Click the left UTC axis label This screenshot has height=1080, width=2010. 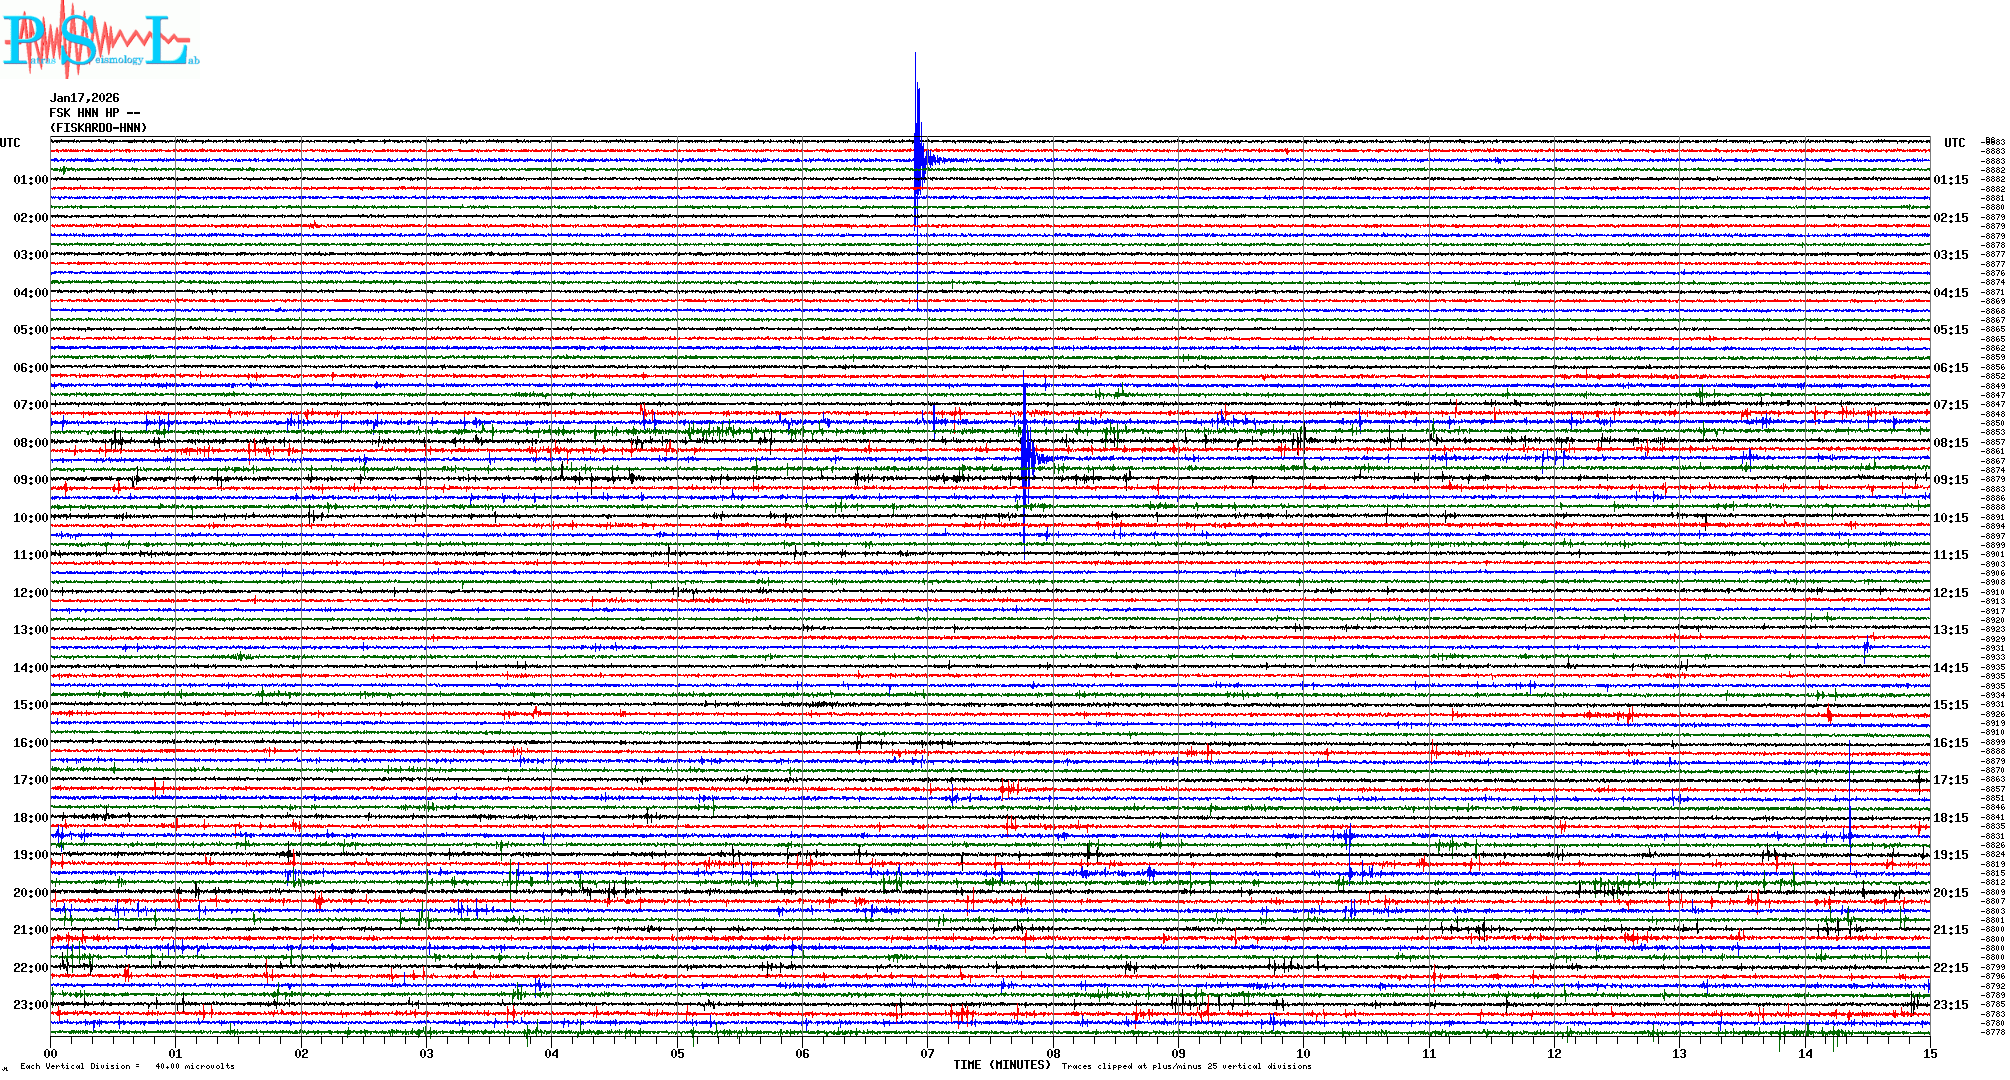(x=10, y=143)
